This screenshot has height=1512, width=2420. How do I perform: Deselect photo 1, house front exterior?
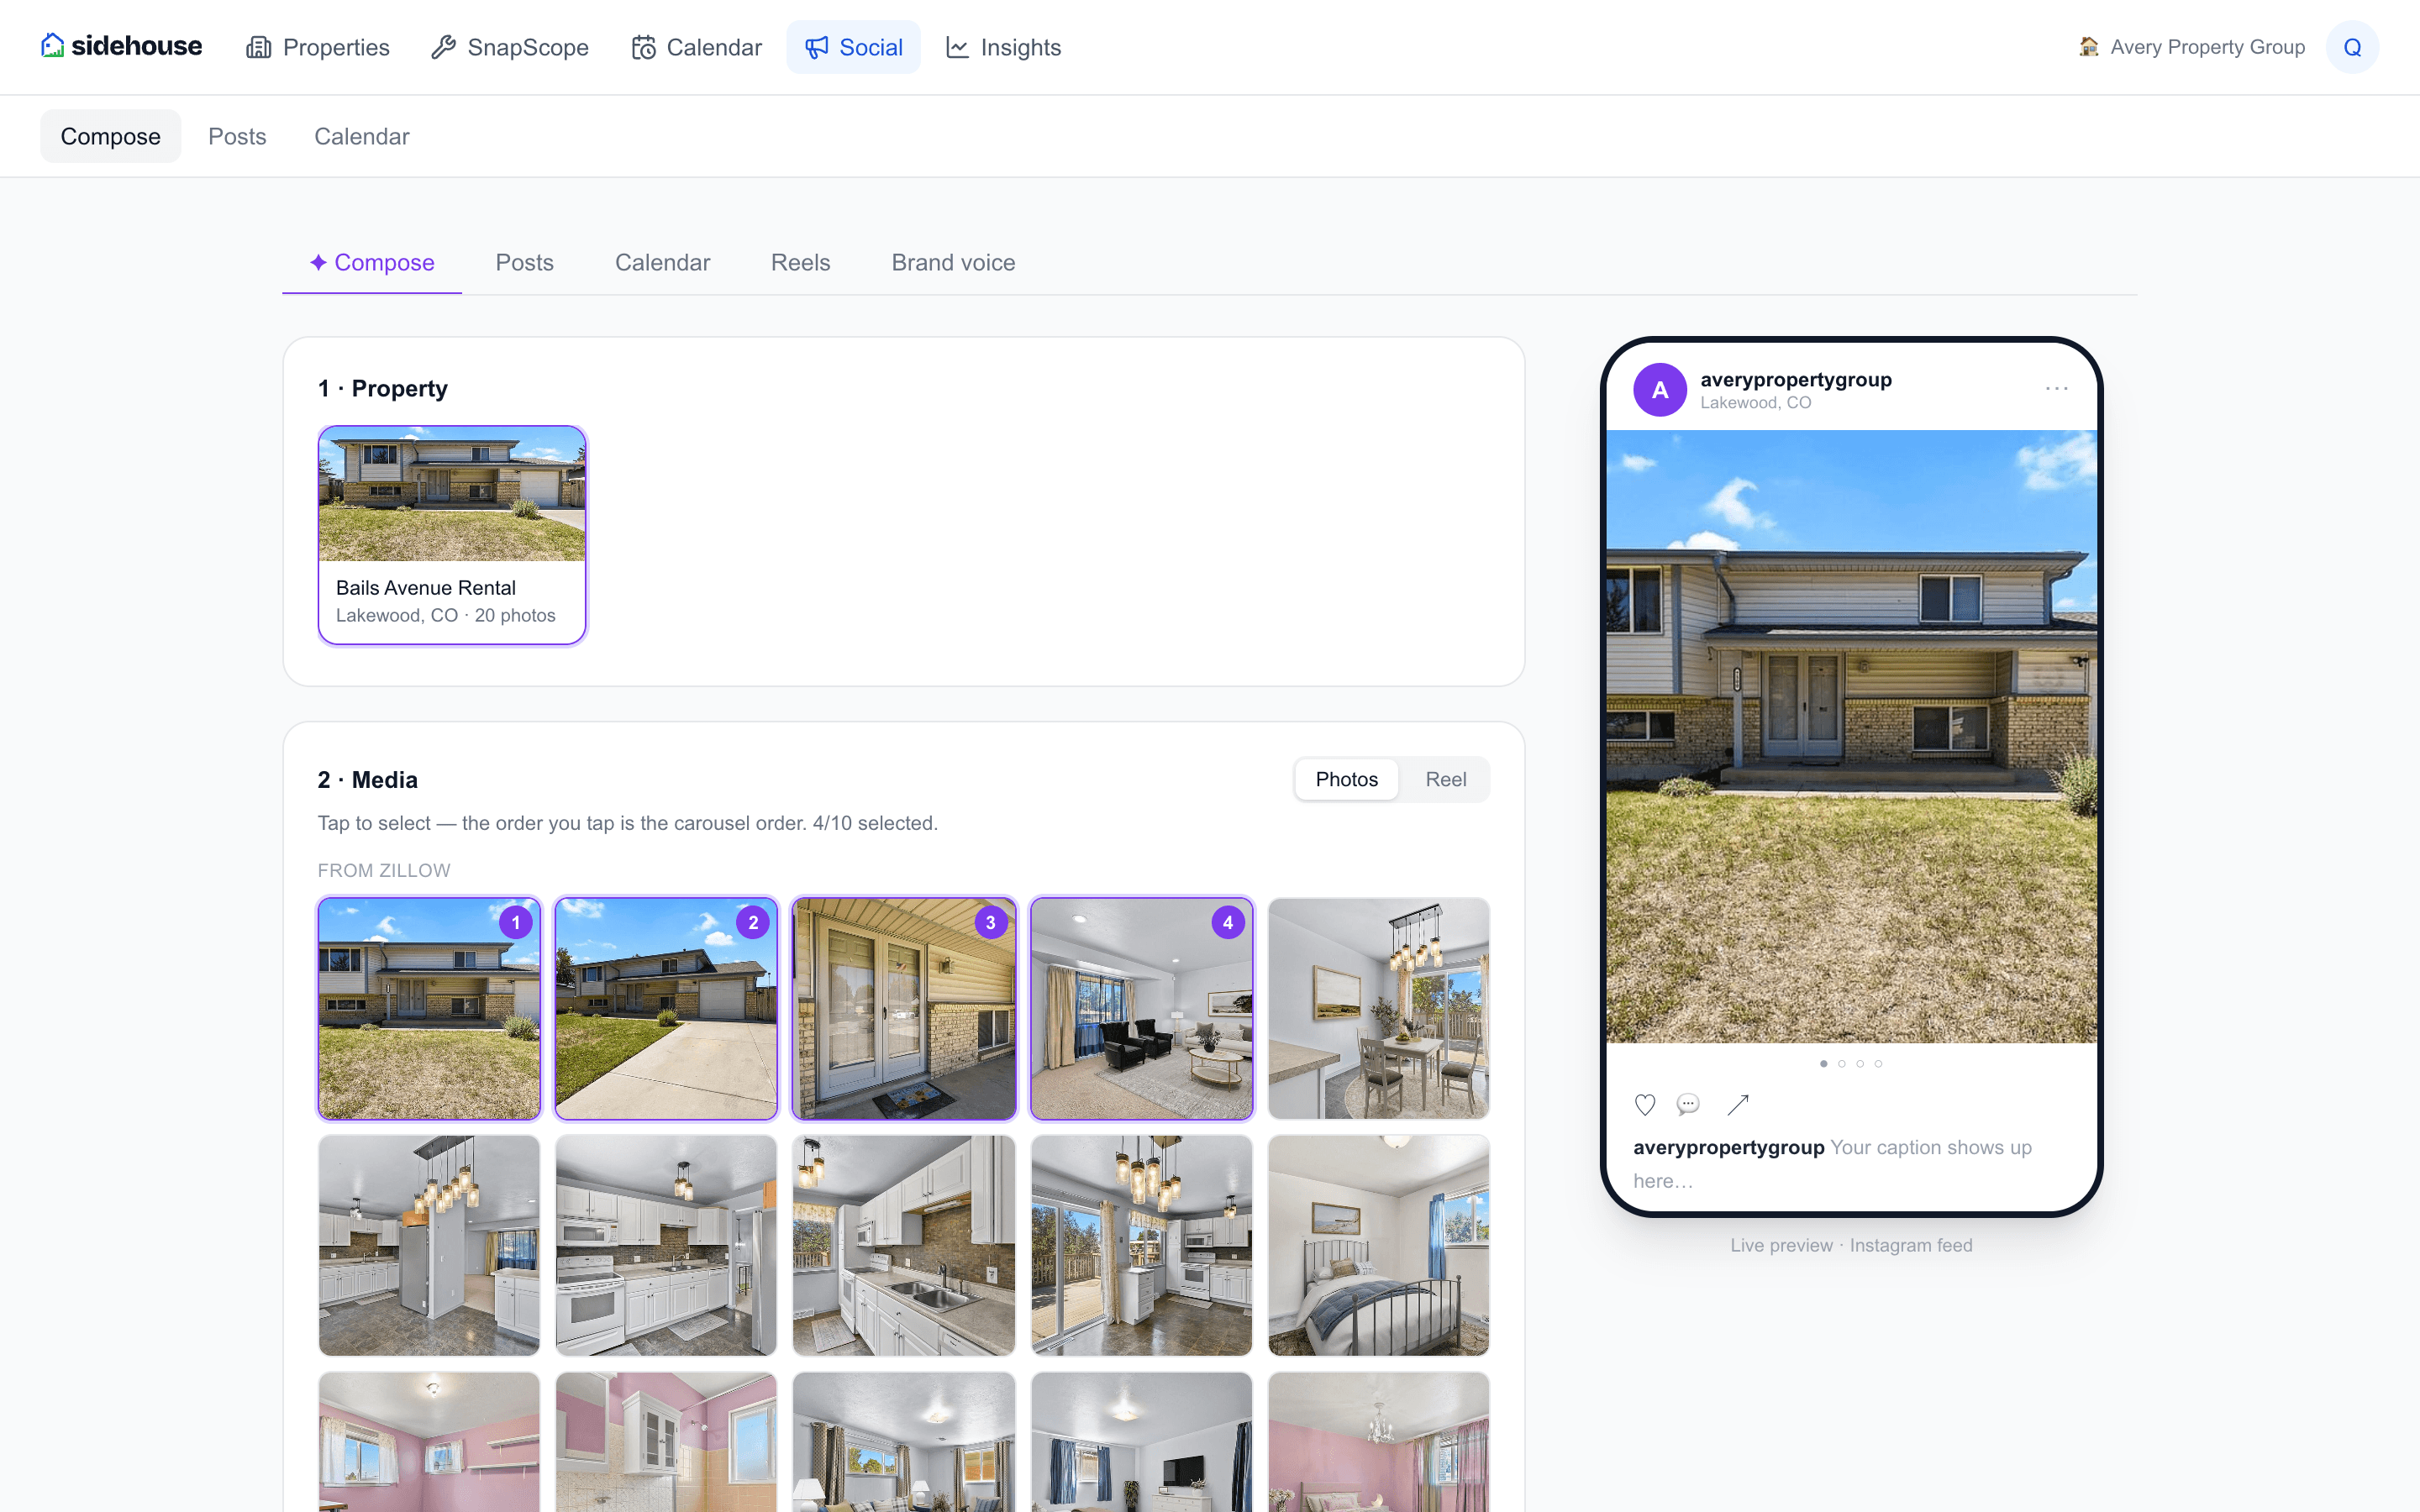[429, 1008]
